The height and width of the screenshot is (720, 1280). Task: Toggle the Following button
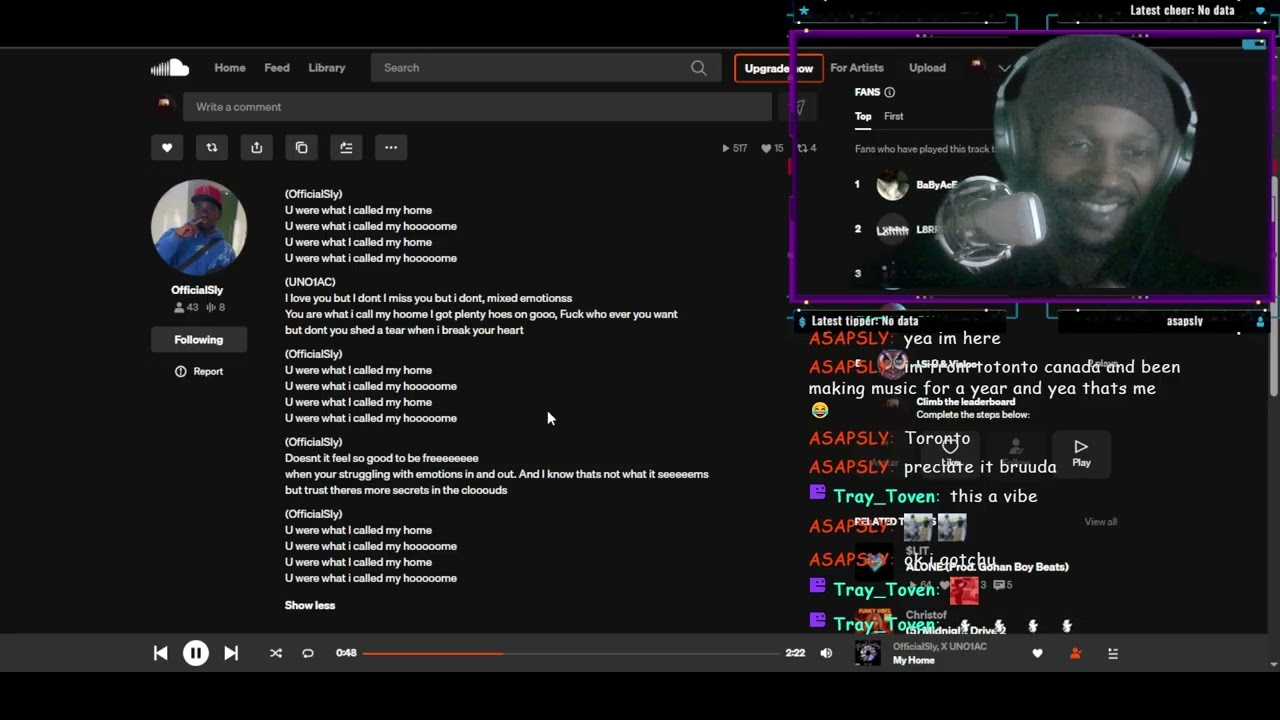point(199,340)
